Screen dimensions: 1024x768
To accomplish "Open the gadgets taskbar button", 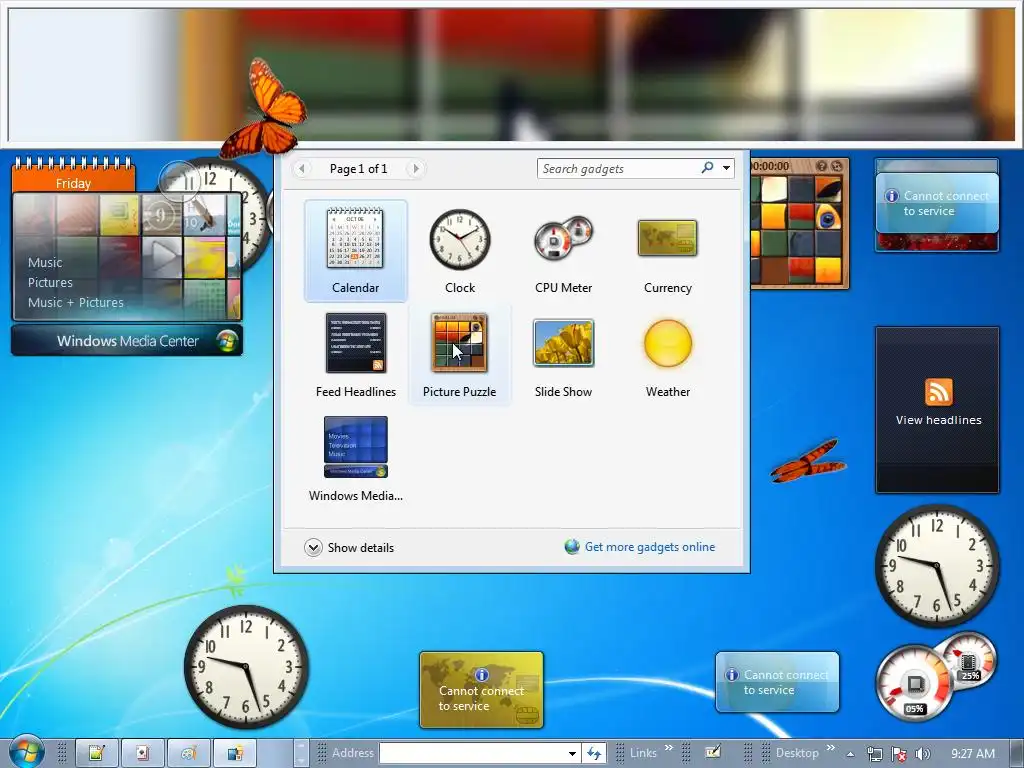I will 235,754.
